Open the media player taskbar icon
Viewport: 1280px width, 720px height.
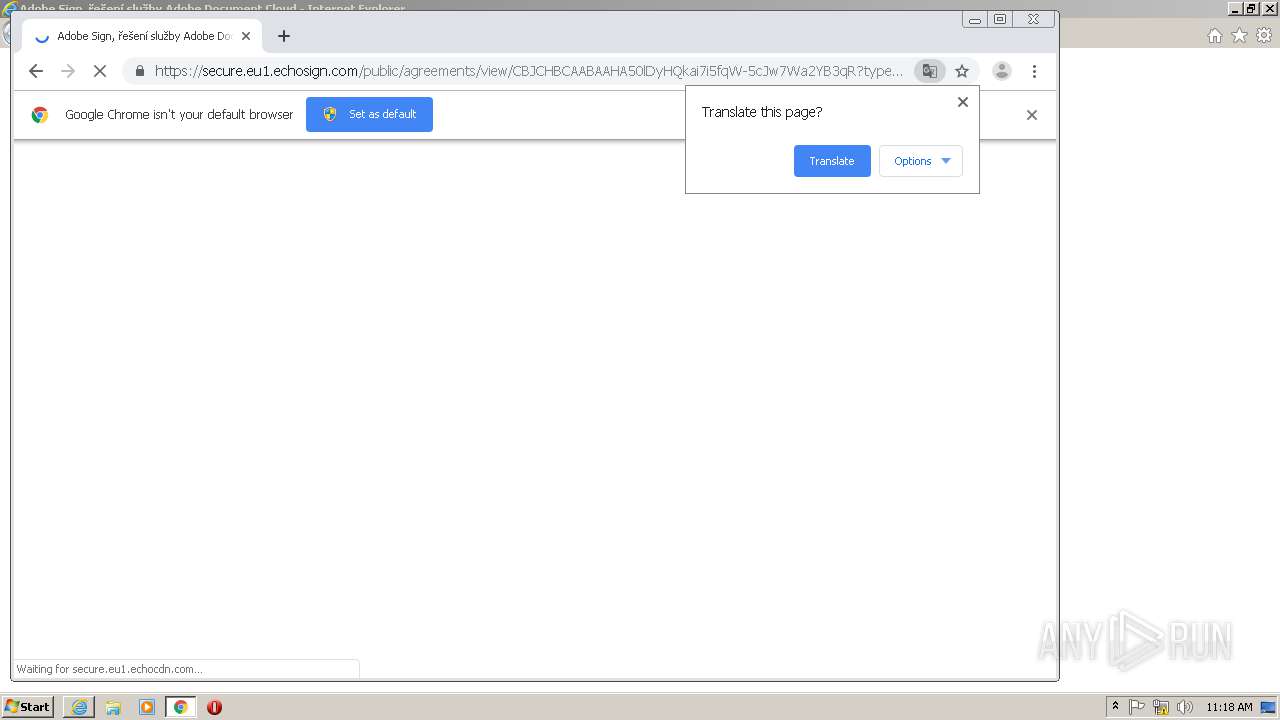tap(147, 707)
